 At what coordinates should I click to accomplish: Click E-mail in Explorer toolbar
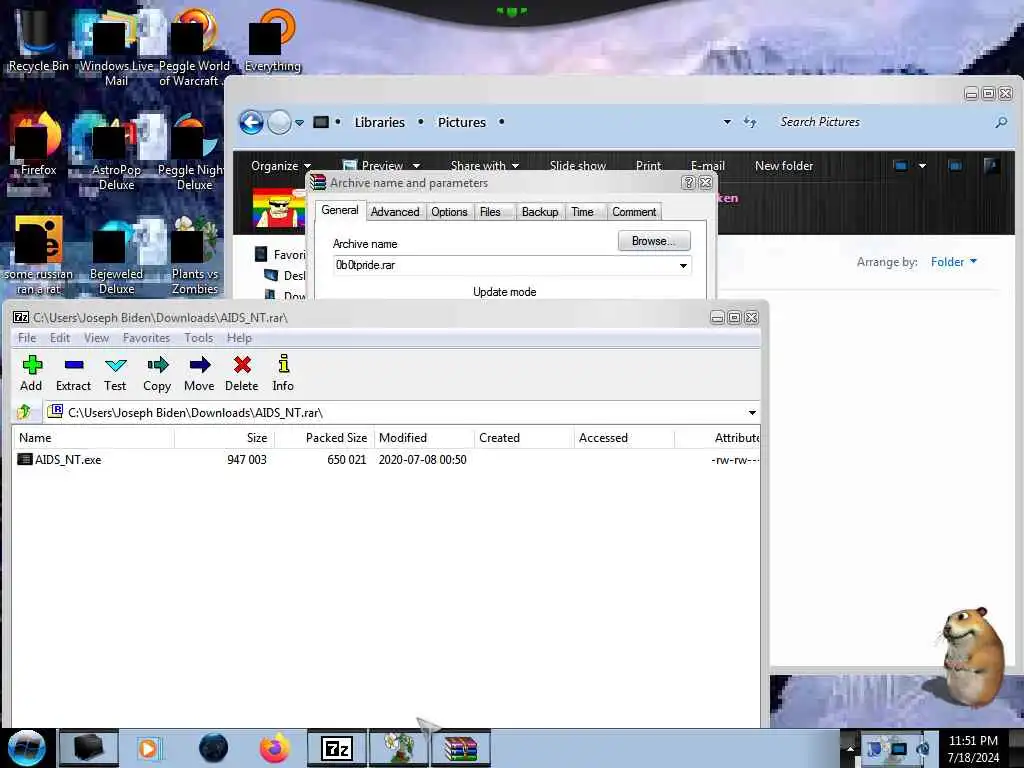[x=708, y=166]
